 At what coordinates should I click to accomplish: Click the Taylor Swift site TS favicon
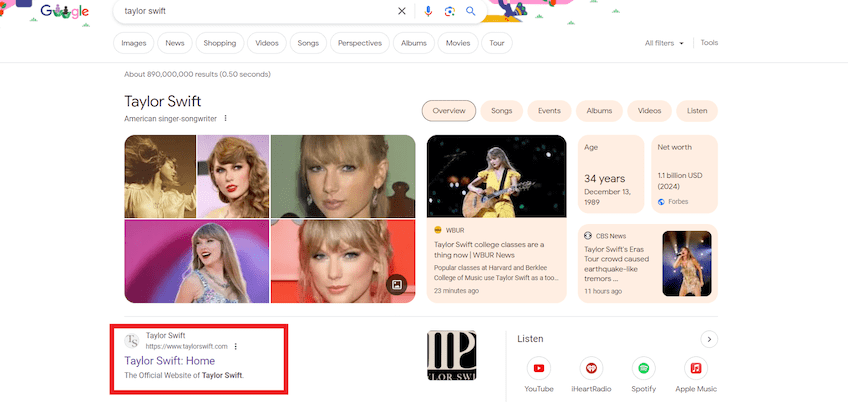pos(132,341)
